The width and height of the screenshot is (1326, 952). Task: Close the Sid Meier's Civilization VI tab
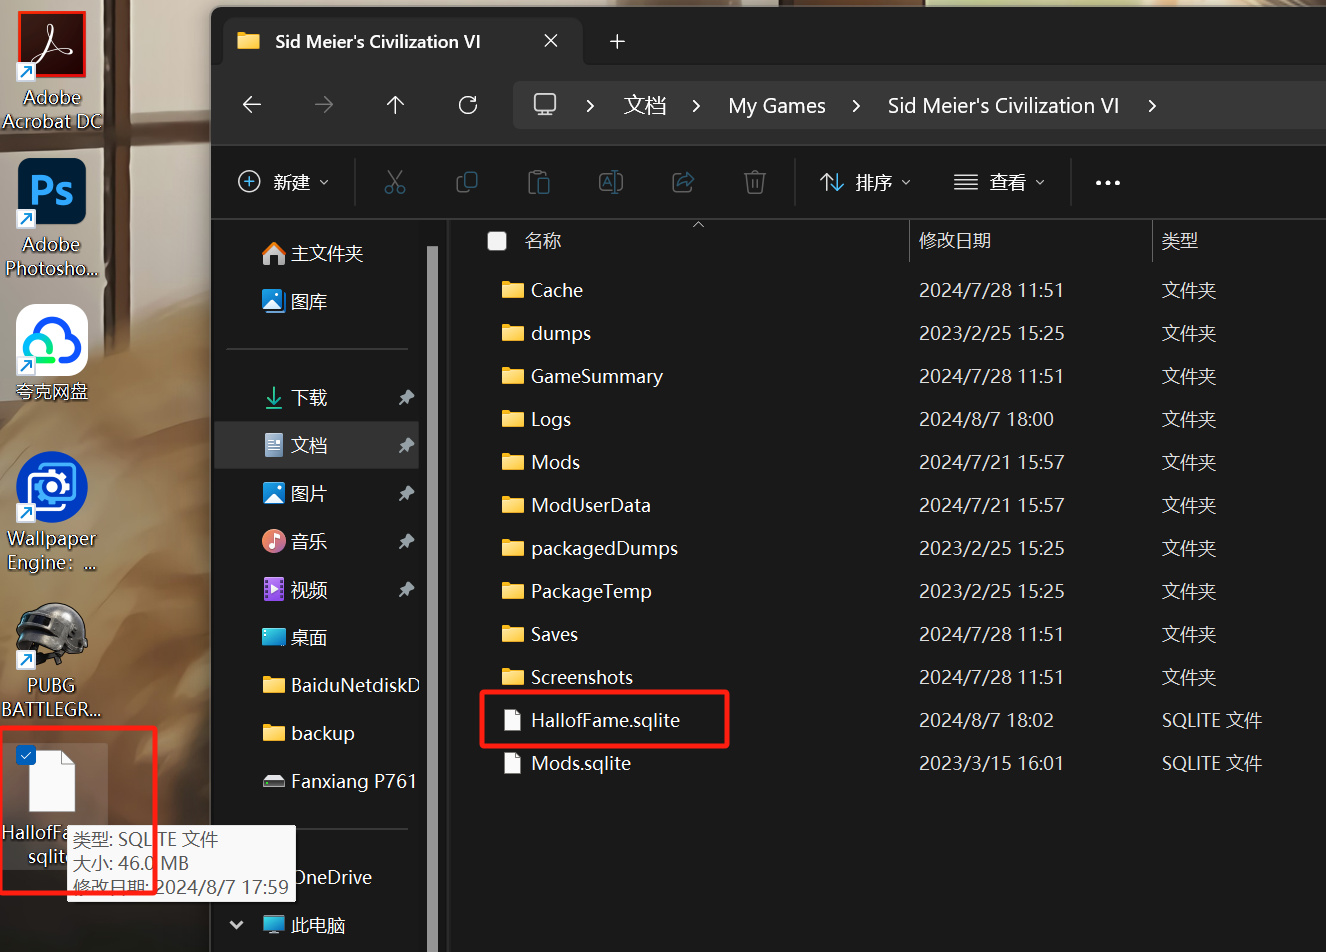tap(551, 41)
